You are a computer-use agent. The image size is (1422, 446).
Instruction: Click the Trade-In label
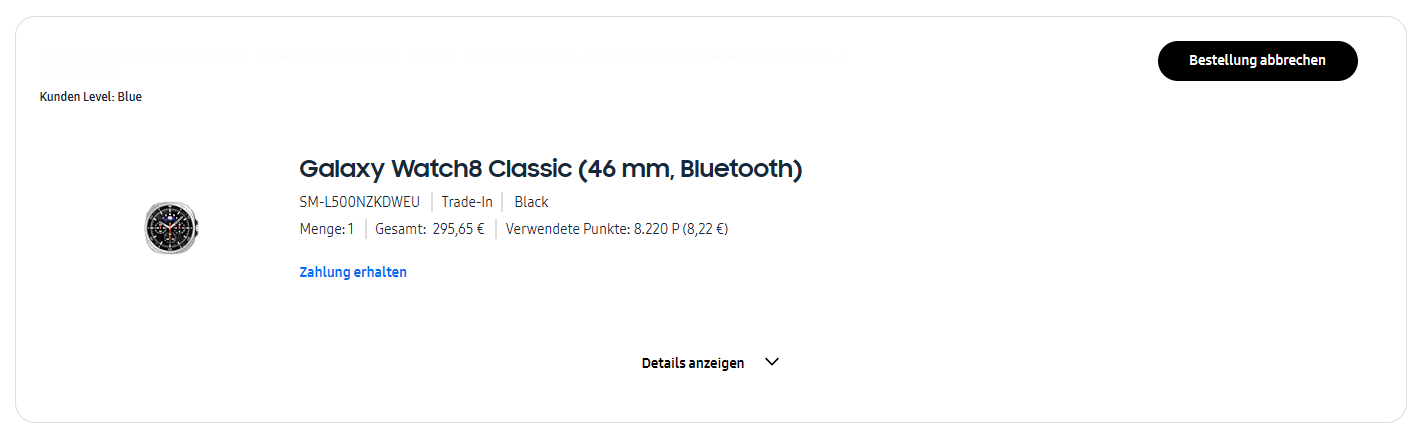pyautogui.click(x=467, y=202)
